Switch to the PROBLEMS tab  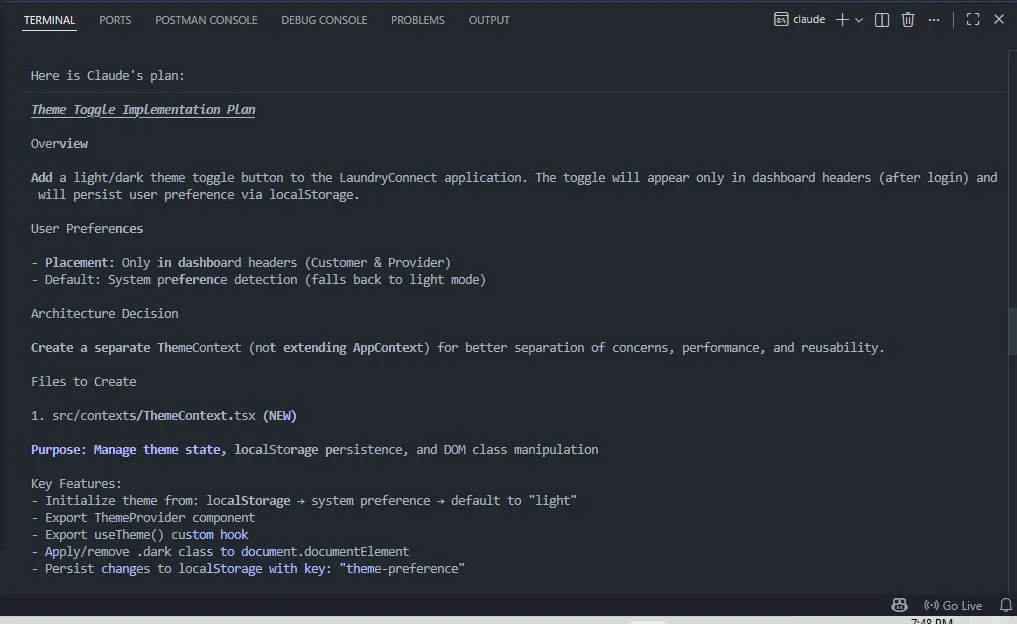418,19
